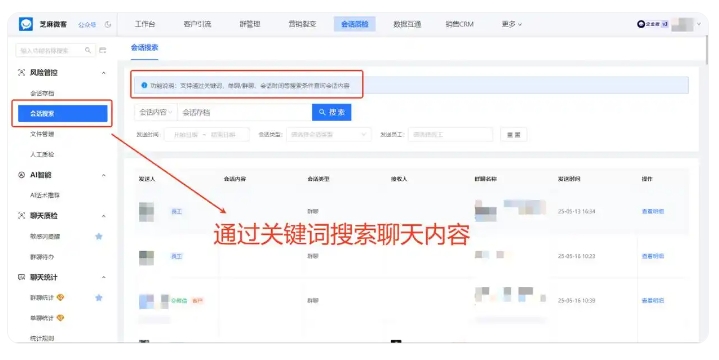
Task: Select 会话搜索 in the sidebar
Action: 62,113
